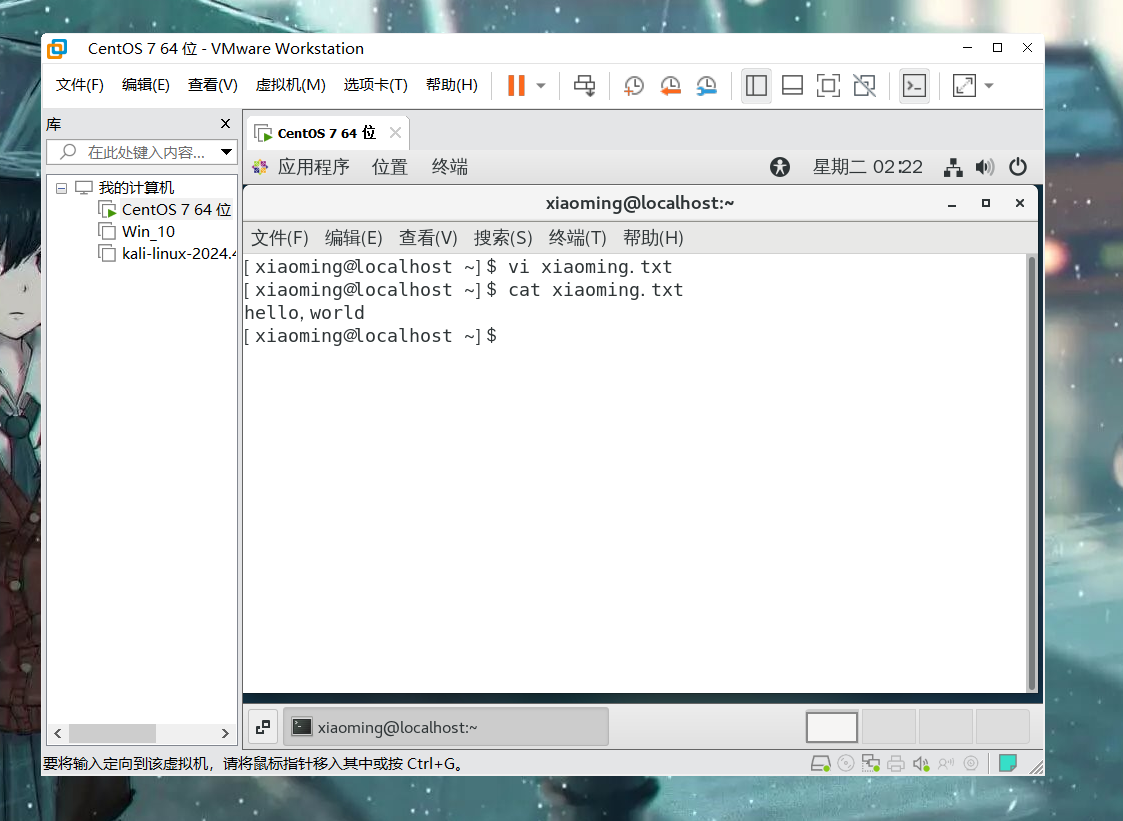The width and height of the screenshot is (1123, 821).
Task: Open the GNOME power menu icon
Action: coord(1017,167)
